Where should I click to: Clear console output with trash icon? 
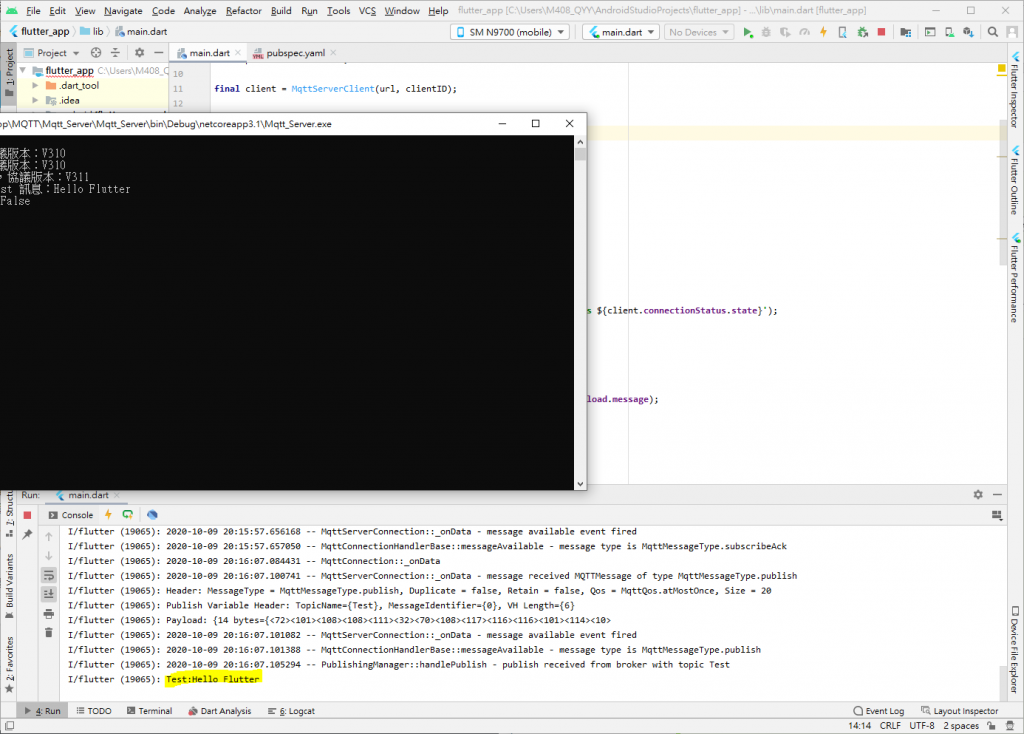[x=48, y=632]
